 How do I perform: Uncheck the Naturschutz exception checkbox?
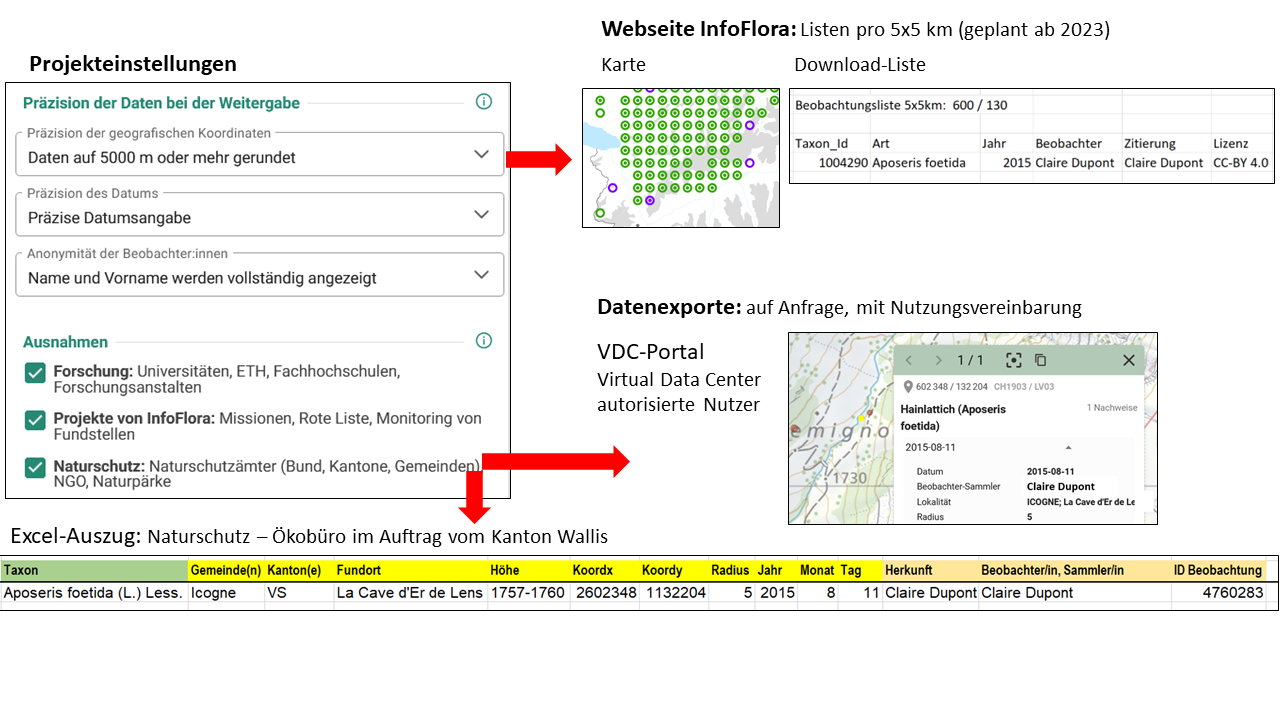click(x=36, y=467)
